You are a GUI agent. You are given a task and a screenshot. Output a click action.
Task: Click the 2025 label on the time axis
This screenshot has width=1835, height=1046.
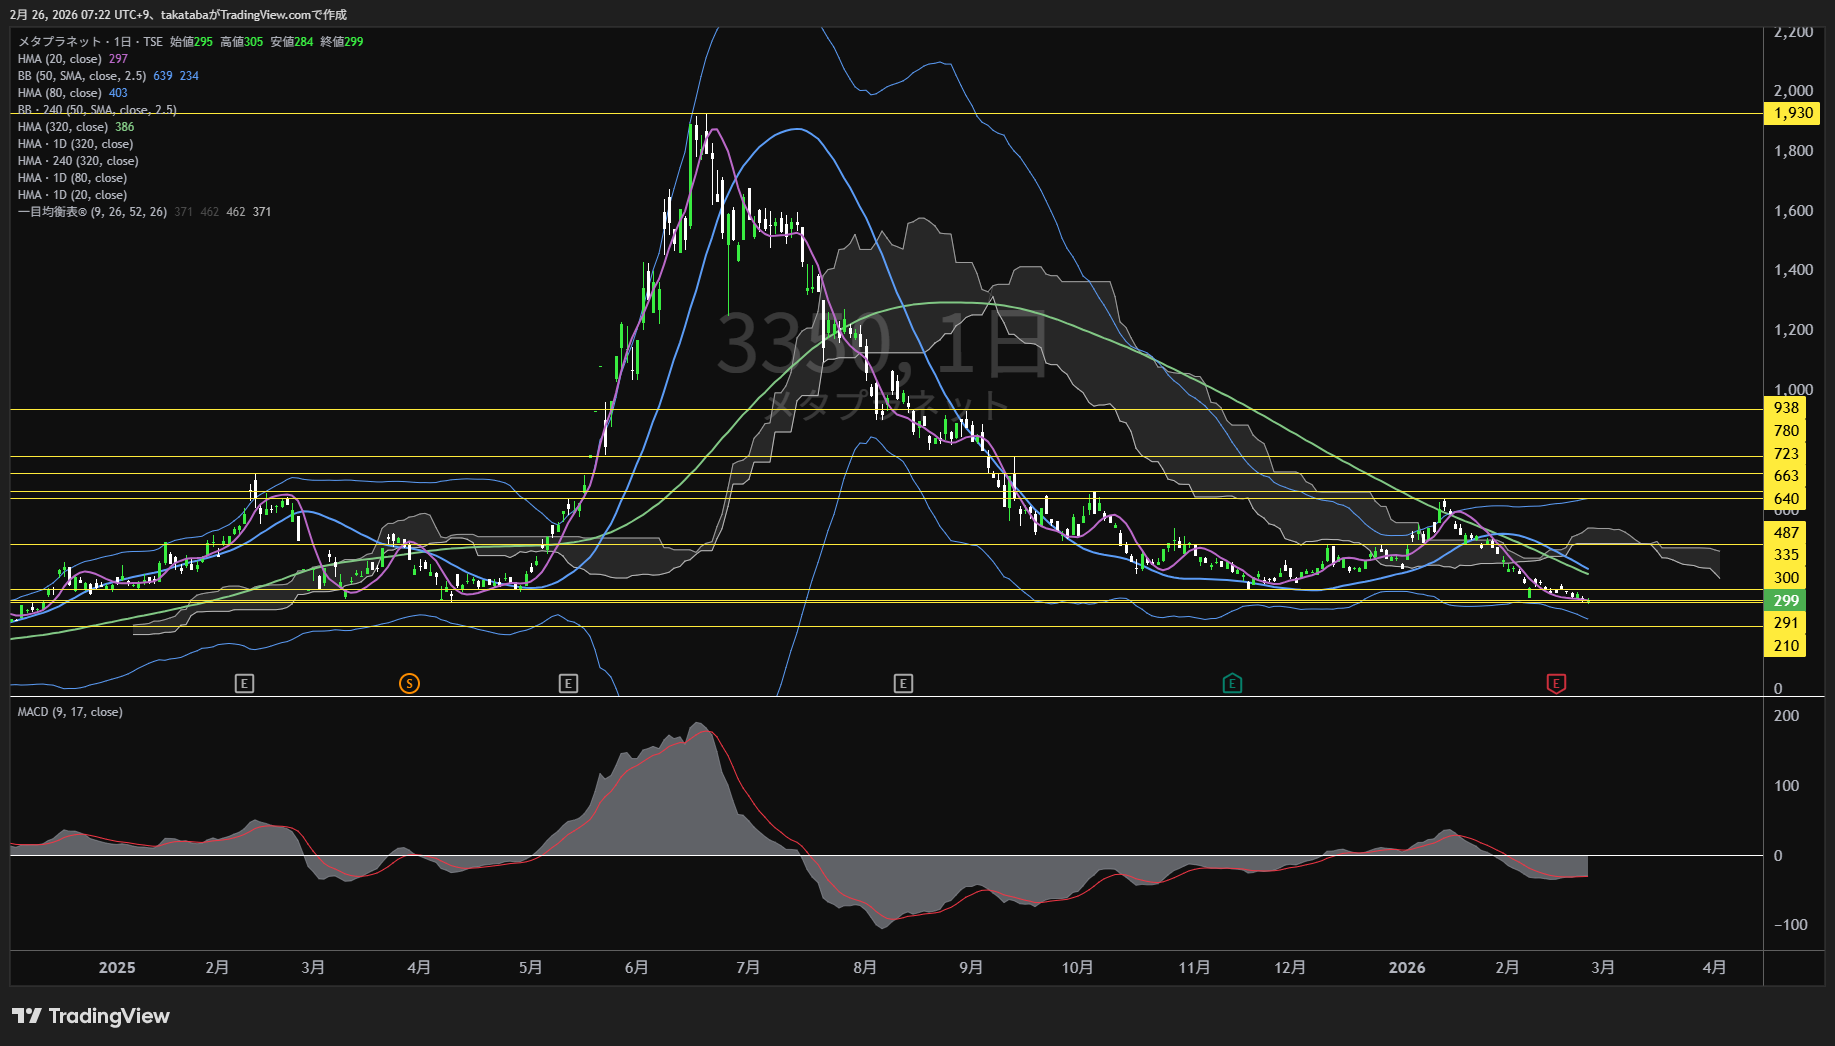117,968
